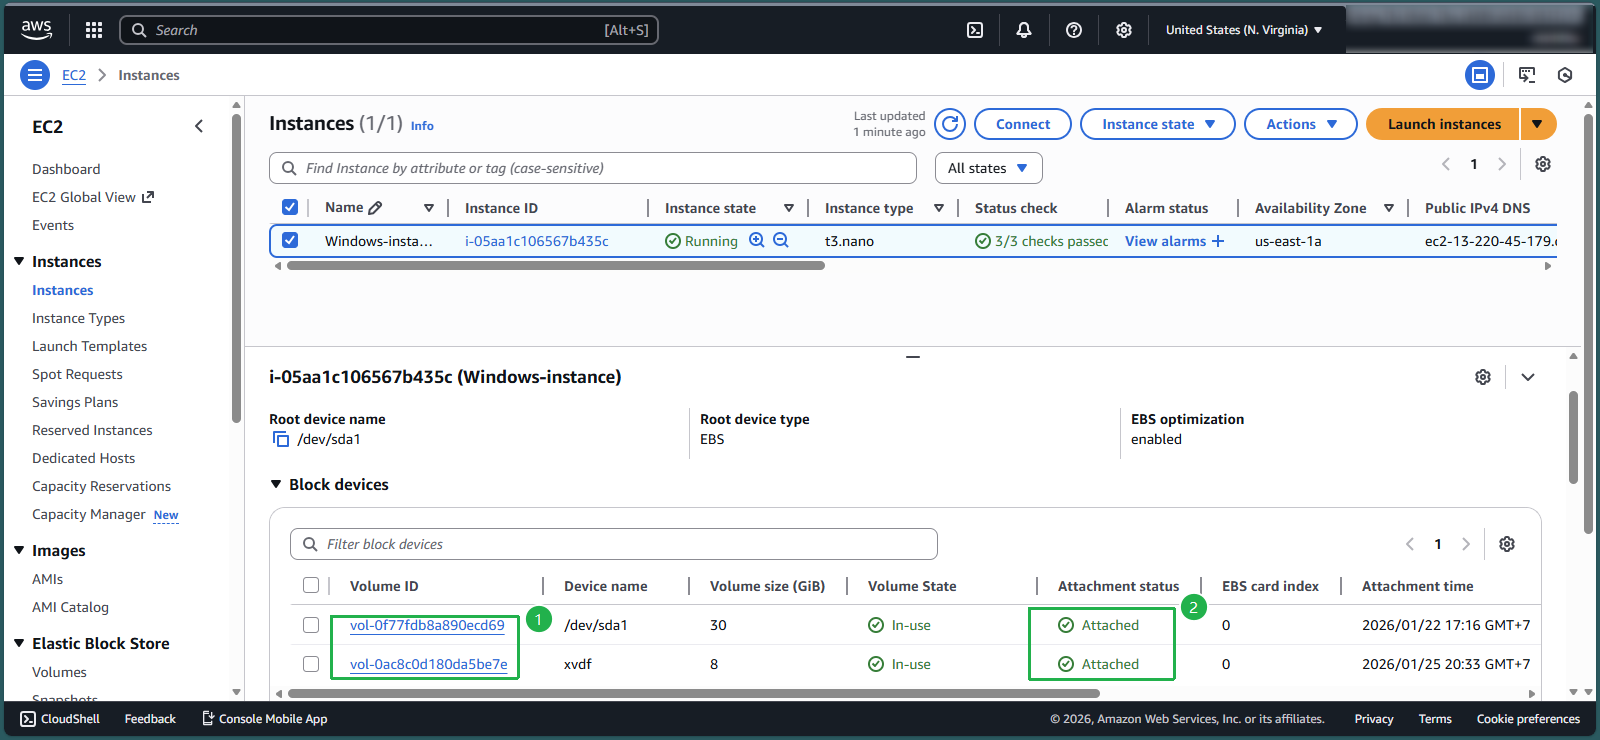Go to next page of instances table

coord(1501,164)
